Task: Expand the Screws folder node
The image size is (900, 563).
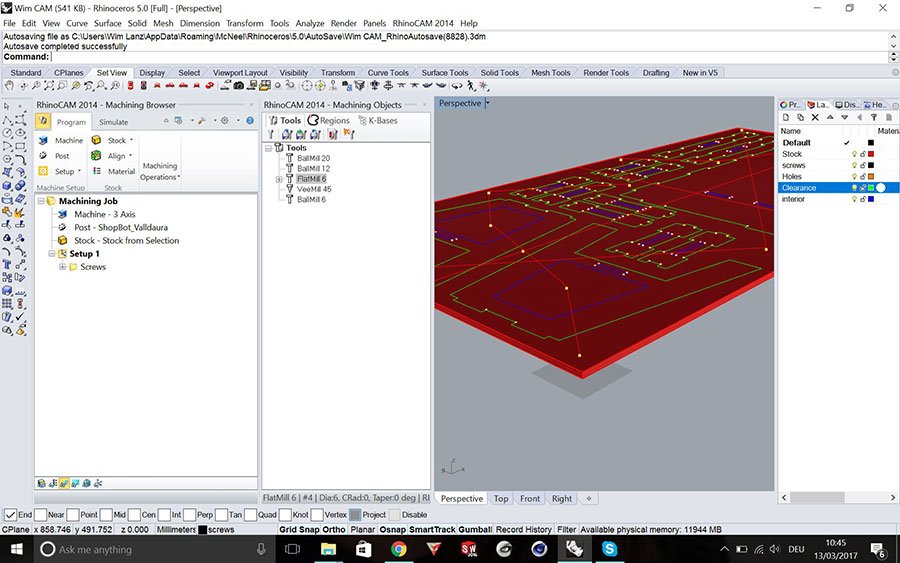Action: tap(63, 267)
